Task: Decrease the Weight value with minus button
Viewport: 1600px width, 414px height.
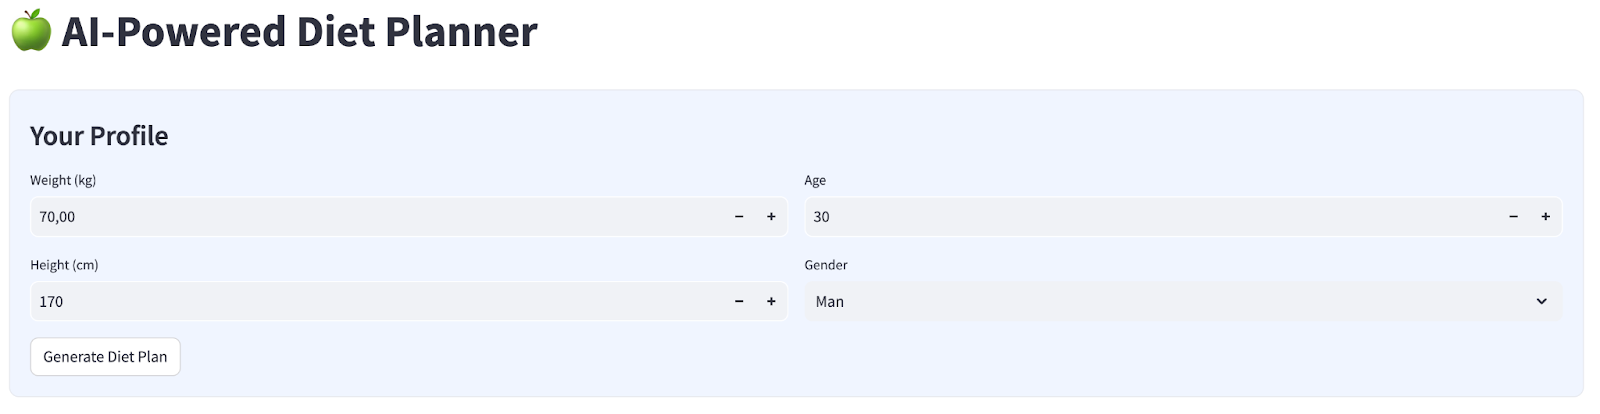Action: (739, 217)
